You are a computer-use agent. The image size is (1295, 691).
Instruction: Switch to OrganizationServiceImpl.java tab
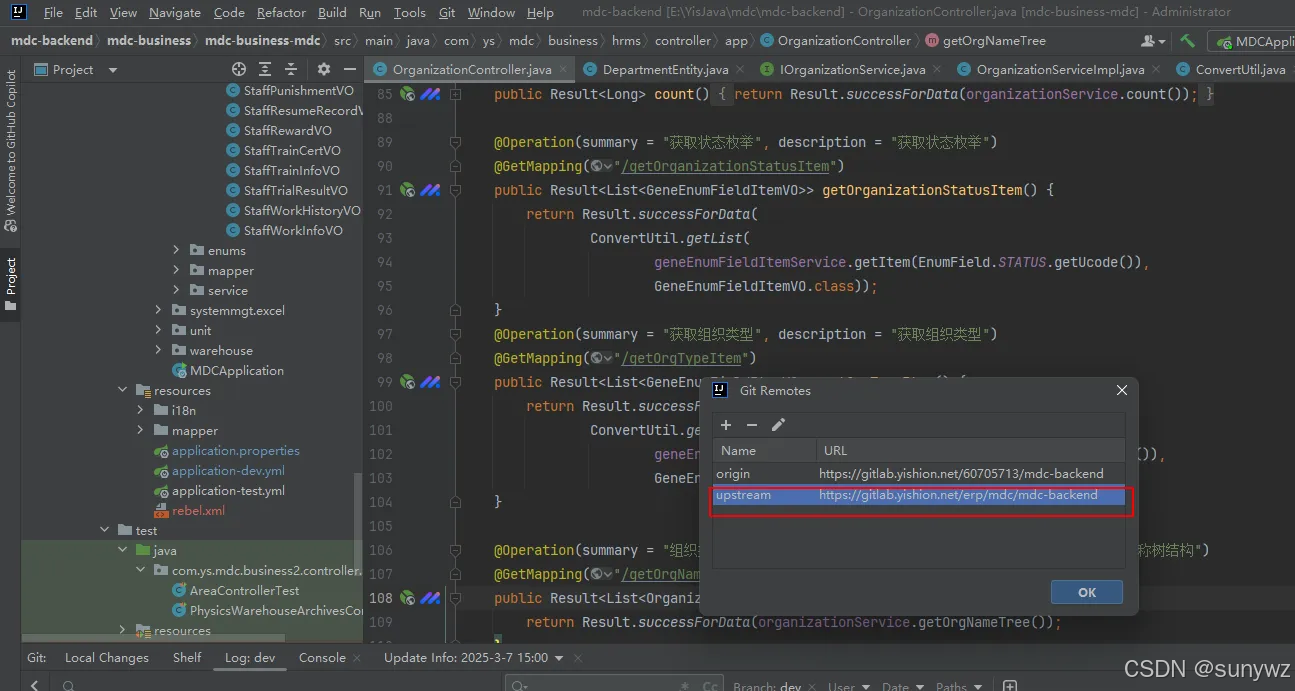1060,70
